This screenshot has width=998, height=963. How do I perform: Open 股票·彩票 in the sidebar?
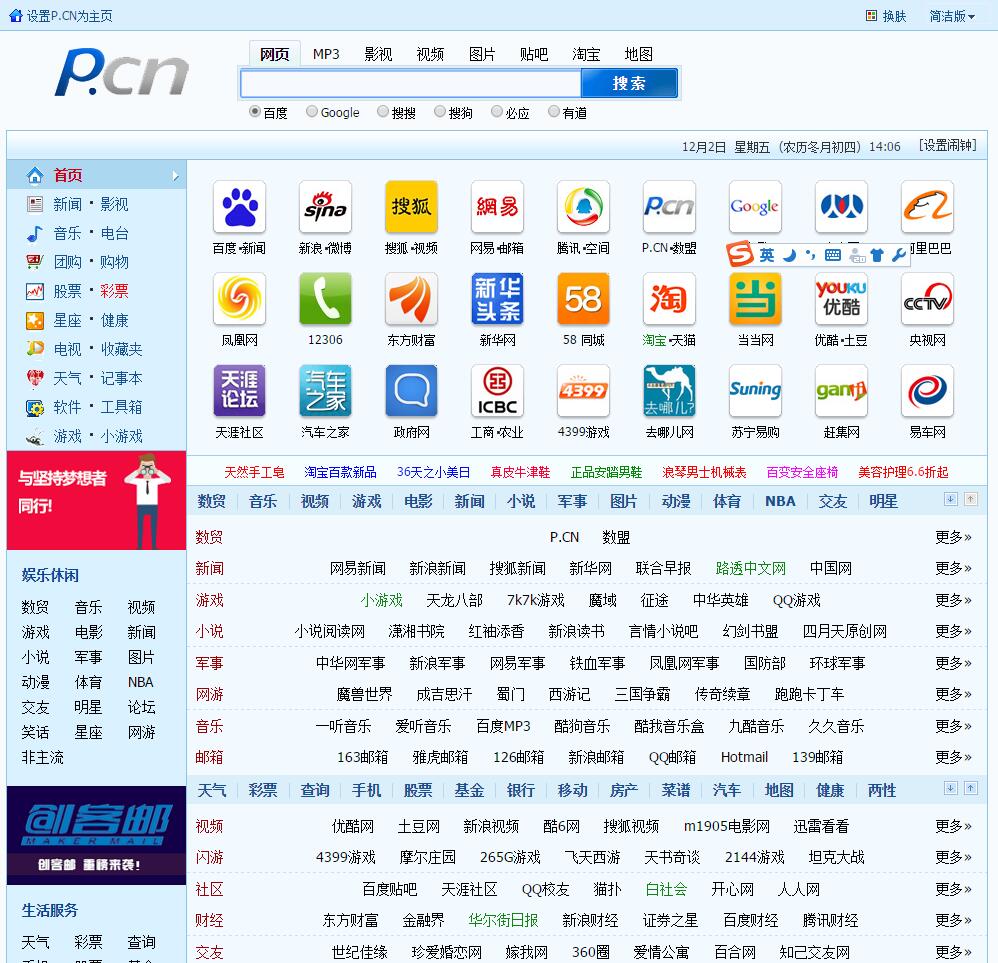click(90, 291)
